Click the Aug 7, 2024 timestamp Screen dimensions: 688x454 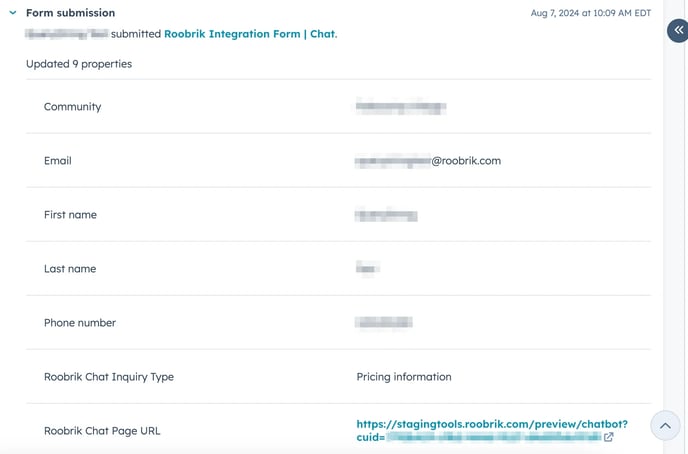(x=591, y=13)
